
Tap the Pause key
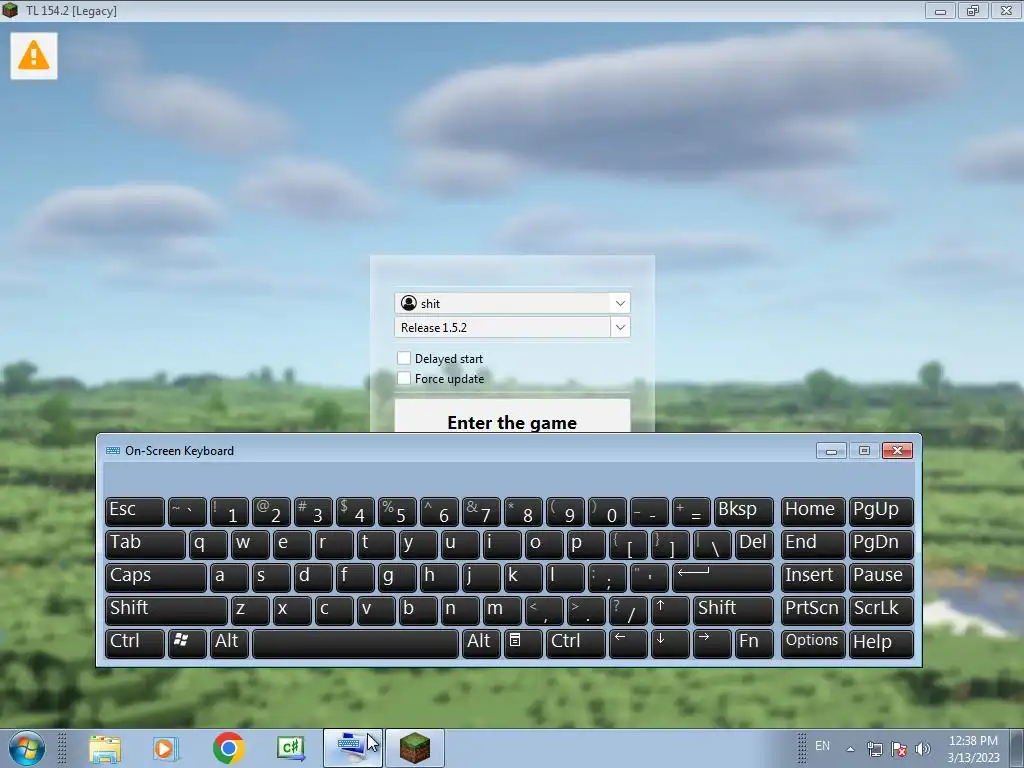[x=881, y=577]
